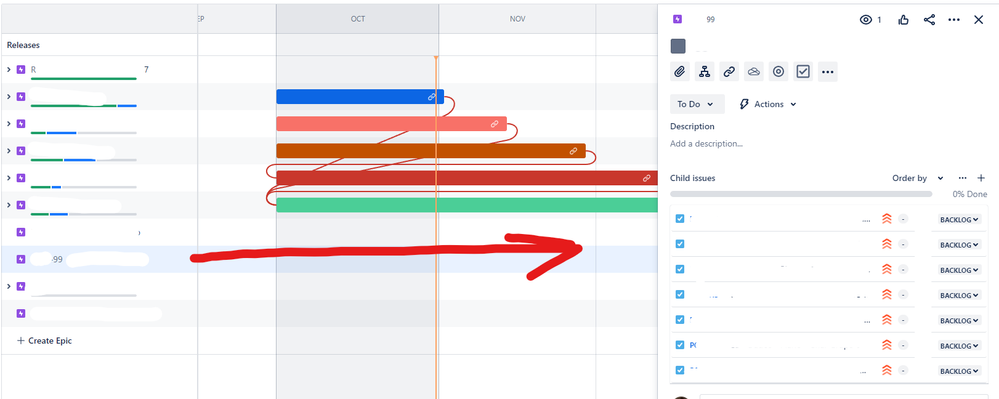
Task: Click the orange today marker on timeline
Action: pyautogui.click(x=436, y=59)
